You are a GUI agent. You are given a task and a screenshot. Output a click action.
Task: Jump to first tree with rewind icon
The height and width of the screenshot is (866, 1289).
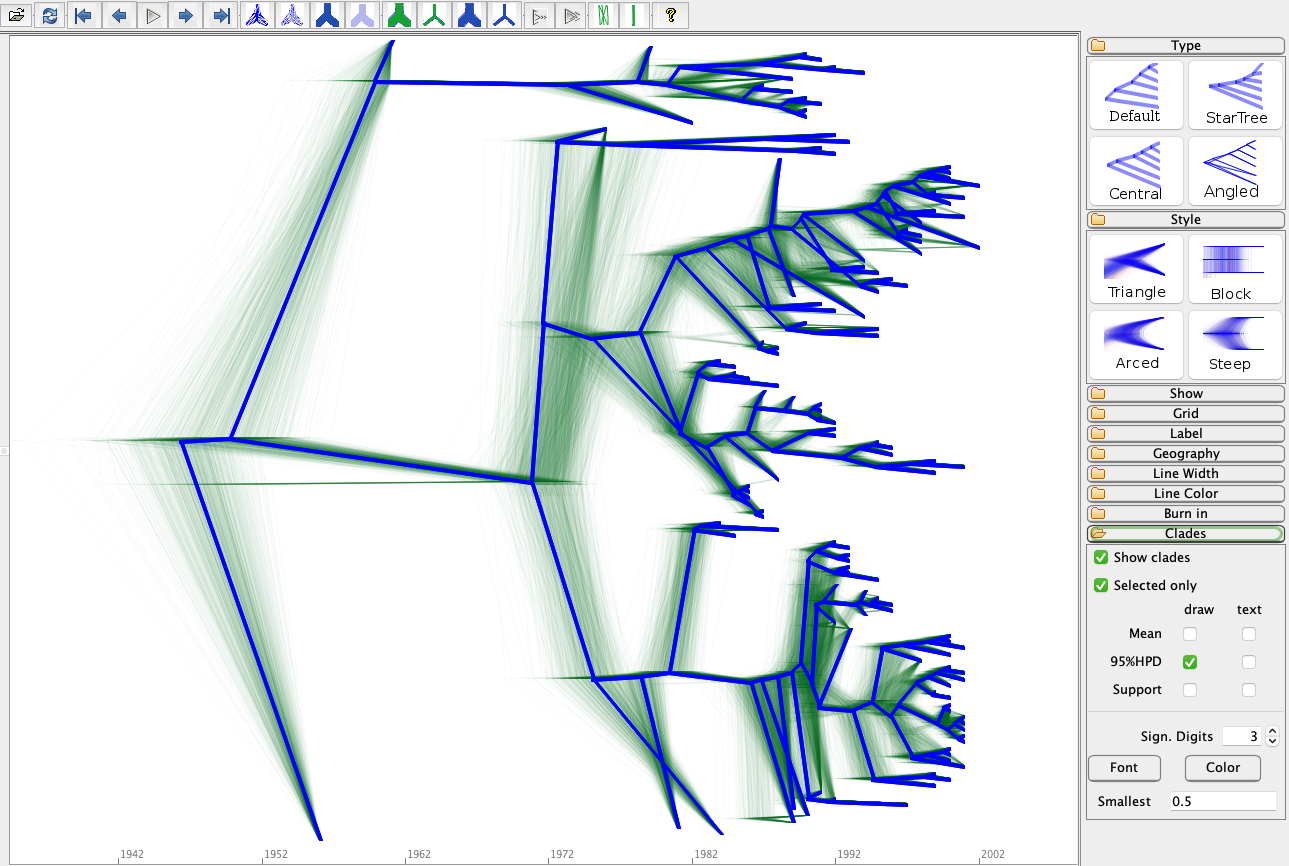(84, 15)
